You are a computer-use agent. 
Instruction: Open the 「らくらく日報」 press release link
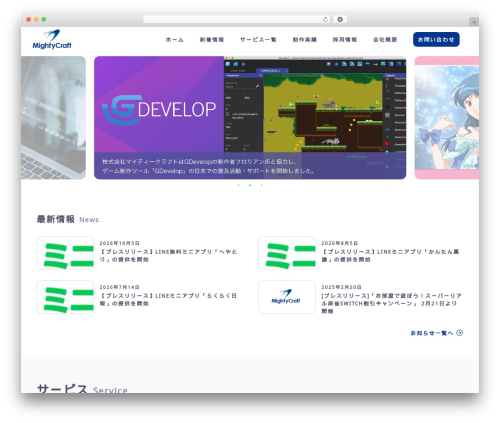(x=169, y=300)
